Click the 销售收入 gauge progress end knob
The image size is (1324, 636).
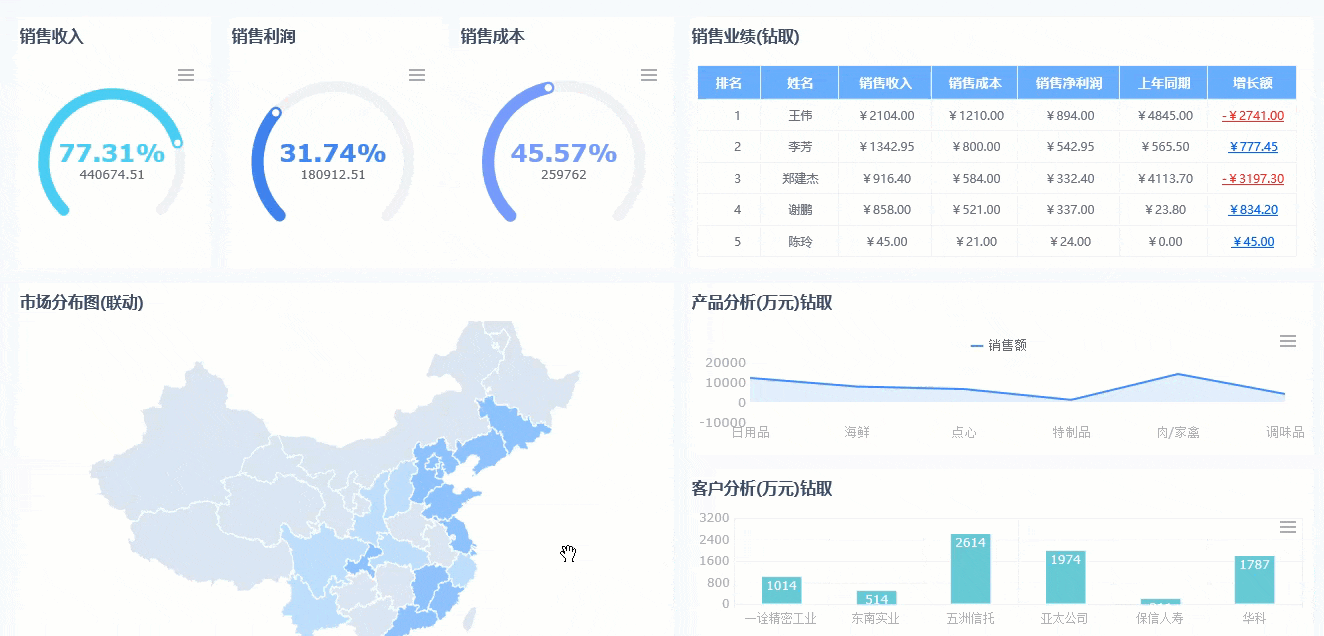(177, 143)
